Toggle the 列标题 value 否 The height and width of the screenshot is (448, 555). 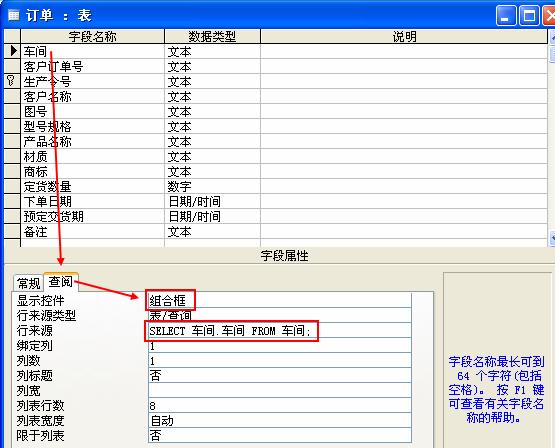click(x=280, y=375)
